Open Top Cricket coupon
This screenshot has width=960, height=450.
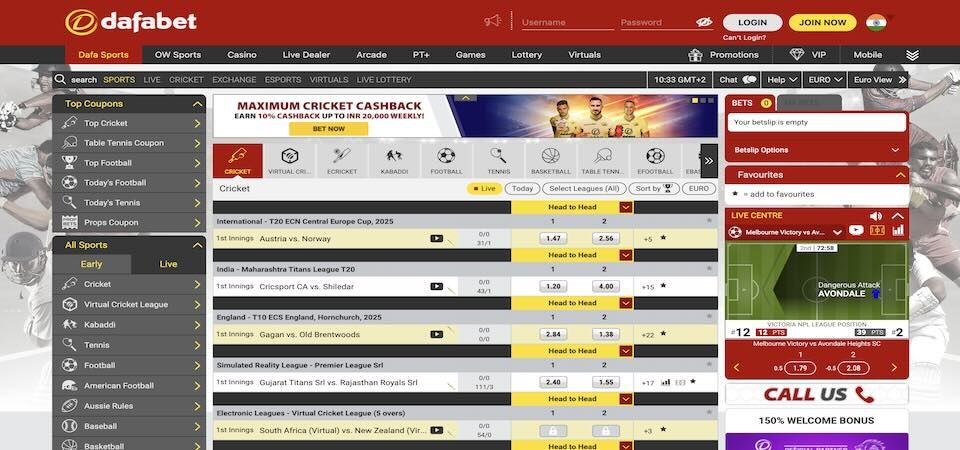tap(129, 123)
